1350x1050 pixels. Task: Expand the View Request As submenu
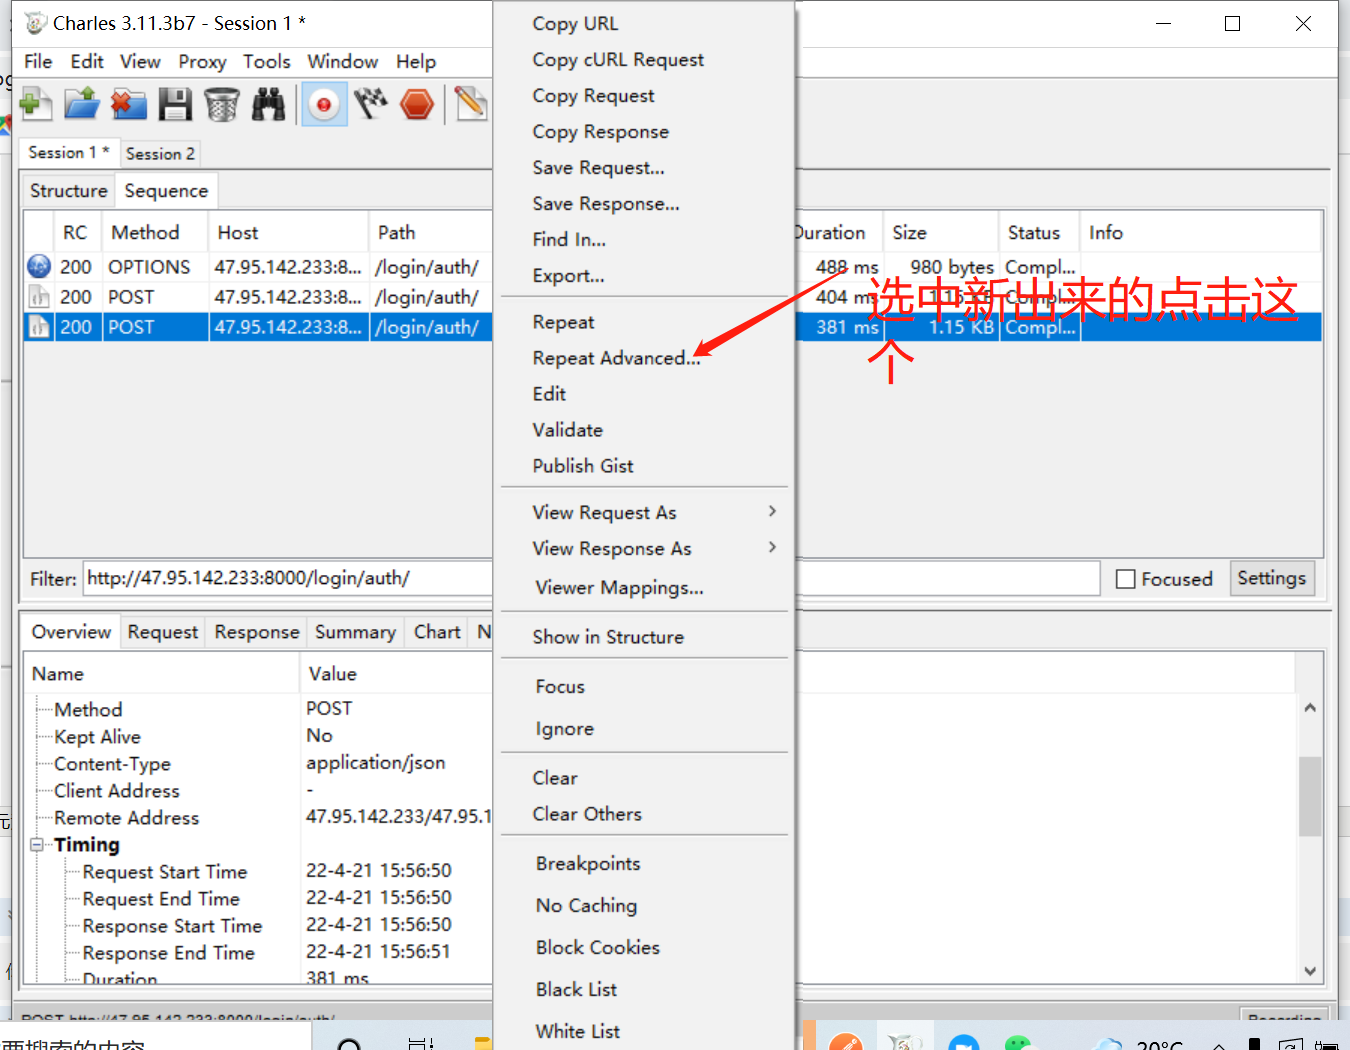(772, 511)
